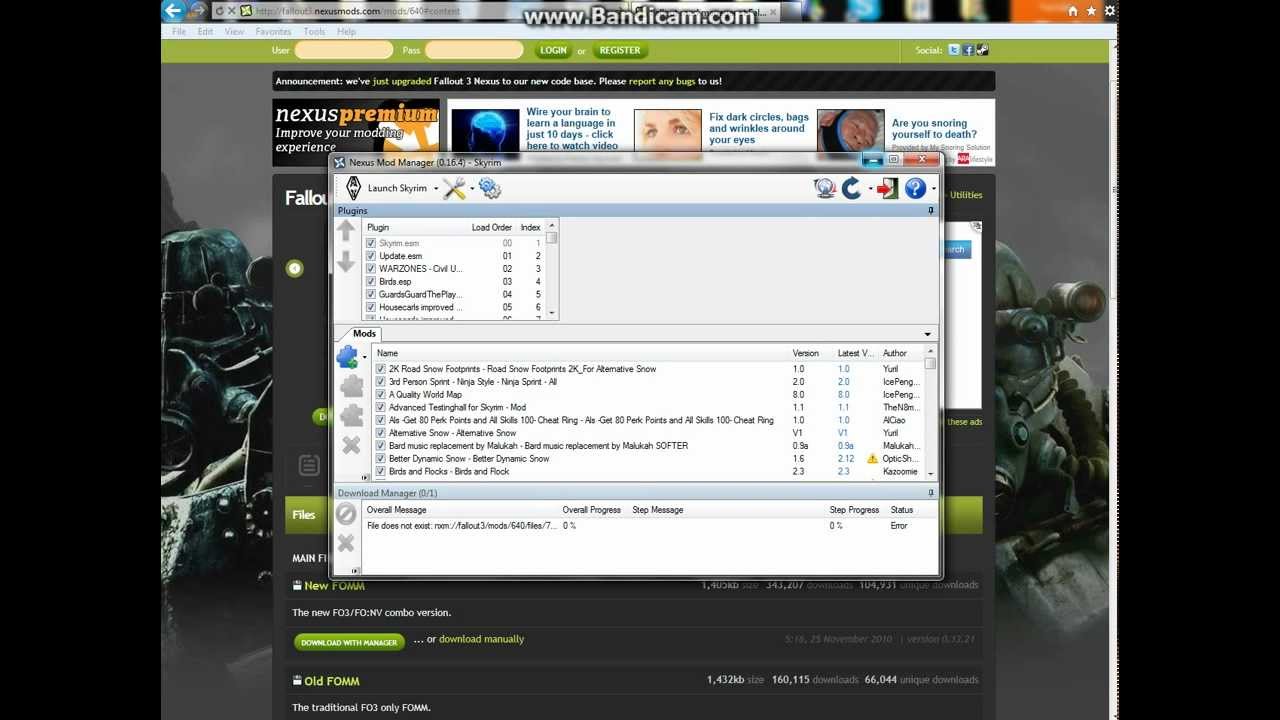Open the browser File menu

pyautogui.click(x=179, y=31)
